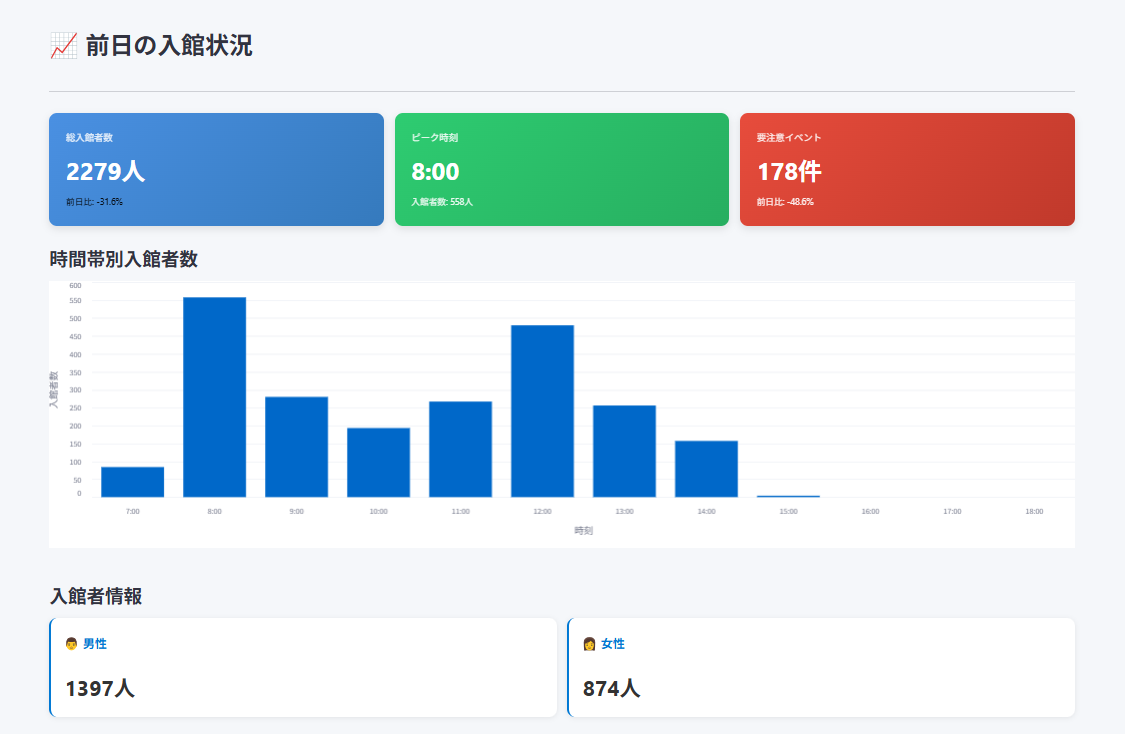Select the red 要注意イベント summary card
This screenshot has height=734, width=1125.
907,169
